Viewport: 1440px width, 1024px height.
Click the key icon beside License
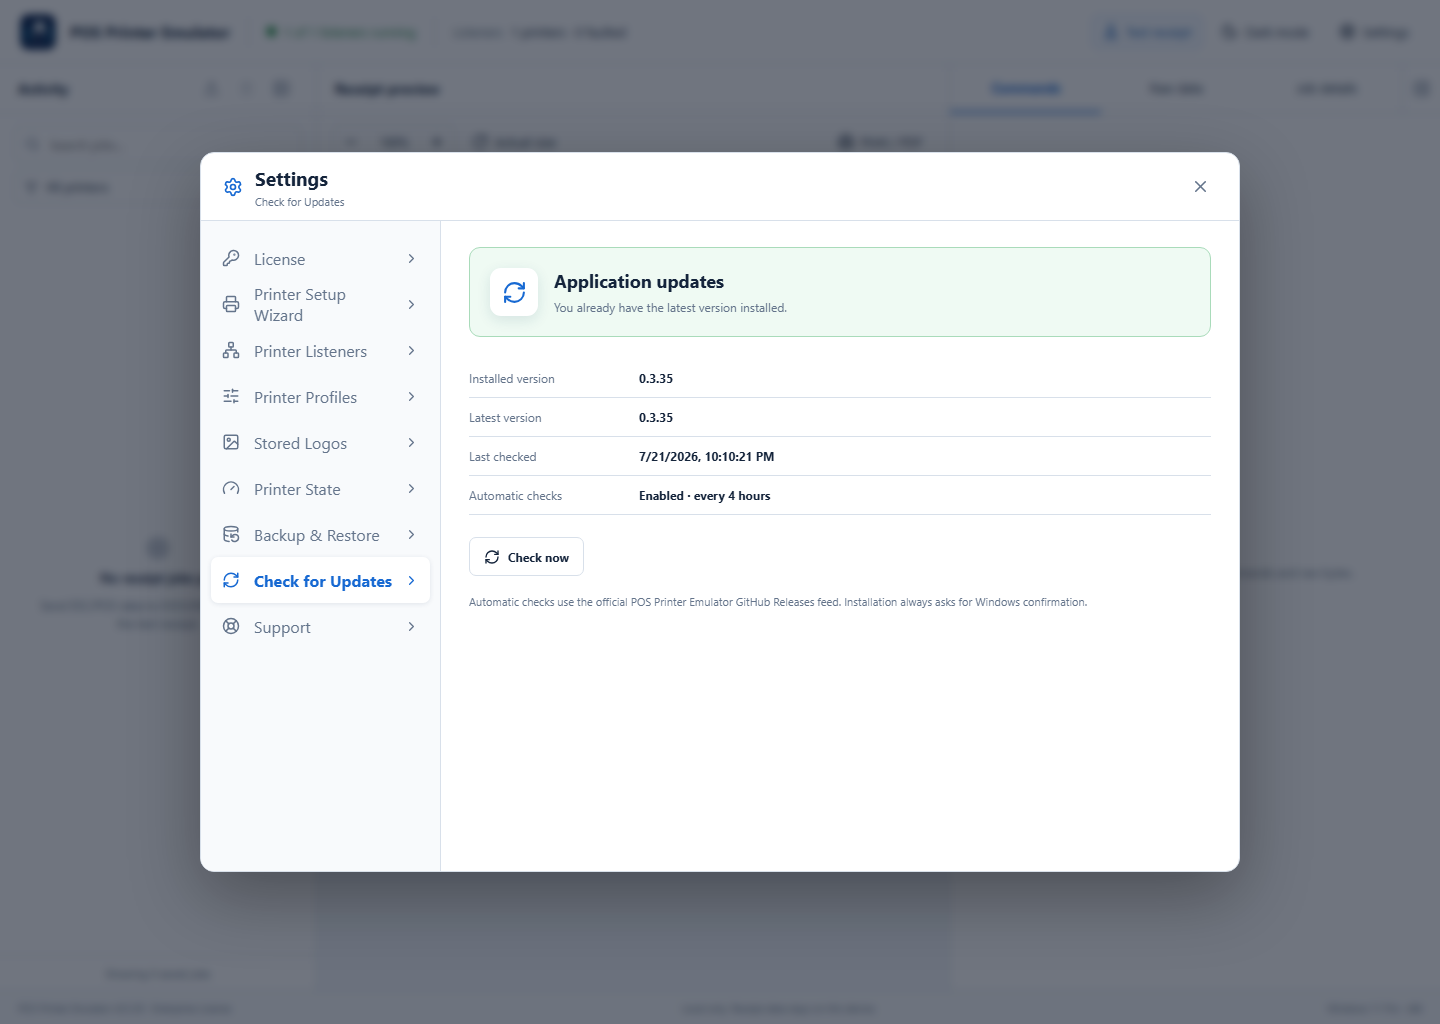tap(231, 258)
